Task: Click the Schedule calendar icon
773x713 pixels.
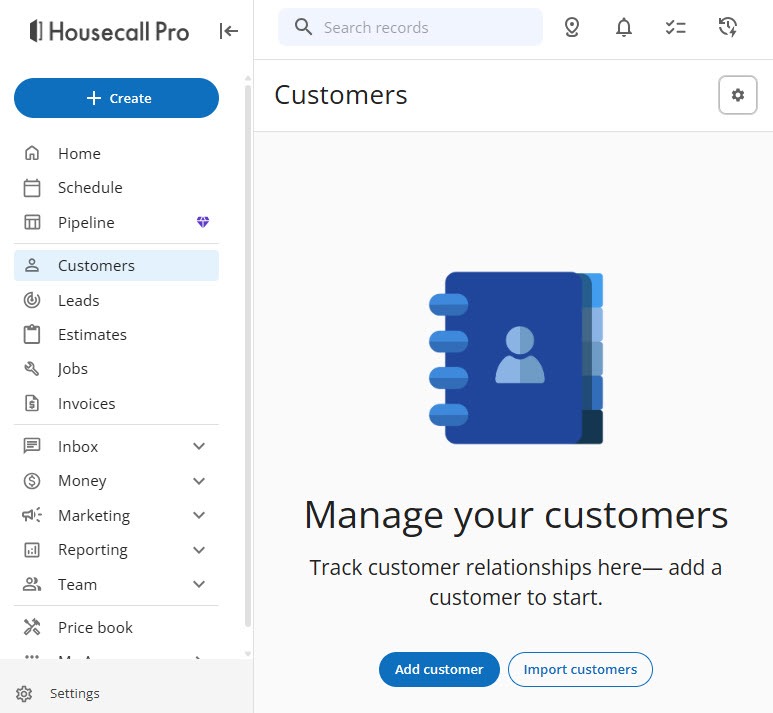Action: [32, 187]
